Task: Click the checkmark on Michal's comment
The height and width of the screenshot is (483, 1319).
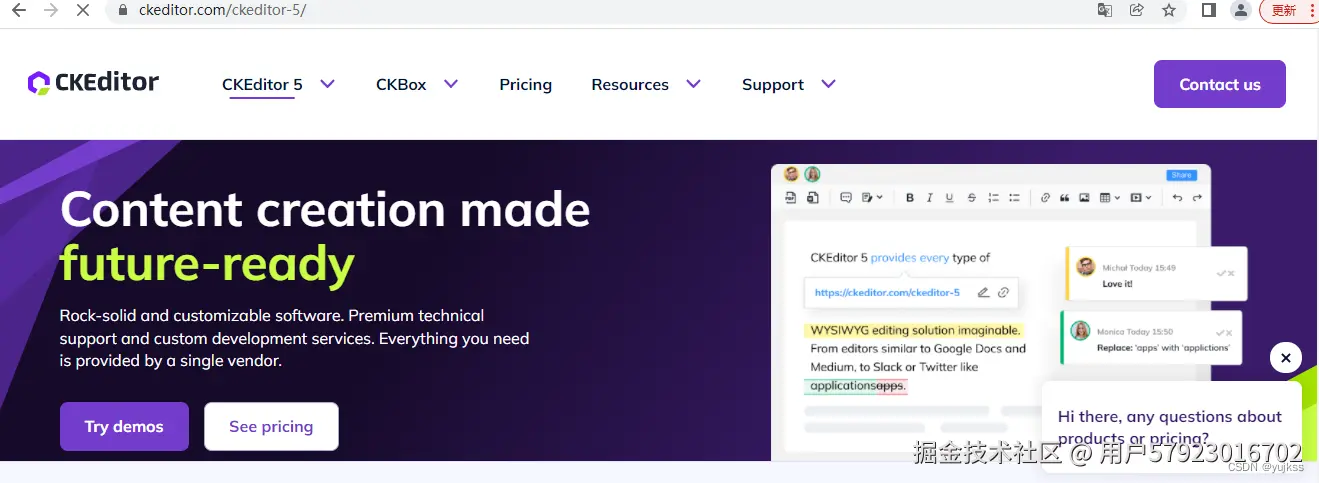Action: coord(1221,273)
